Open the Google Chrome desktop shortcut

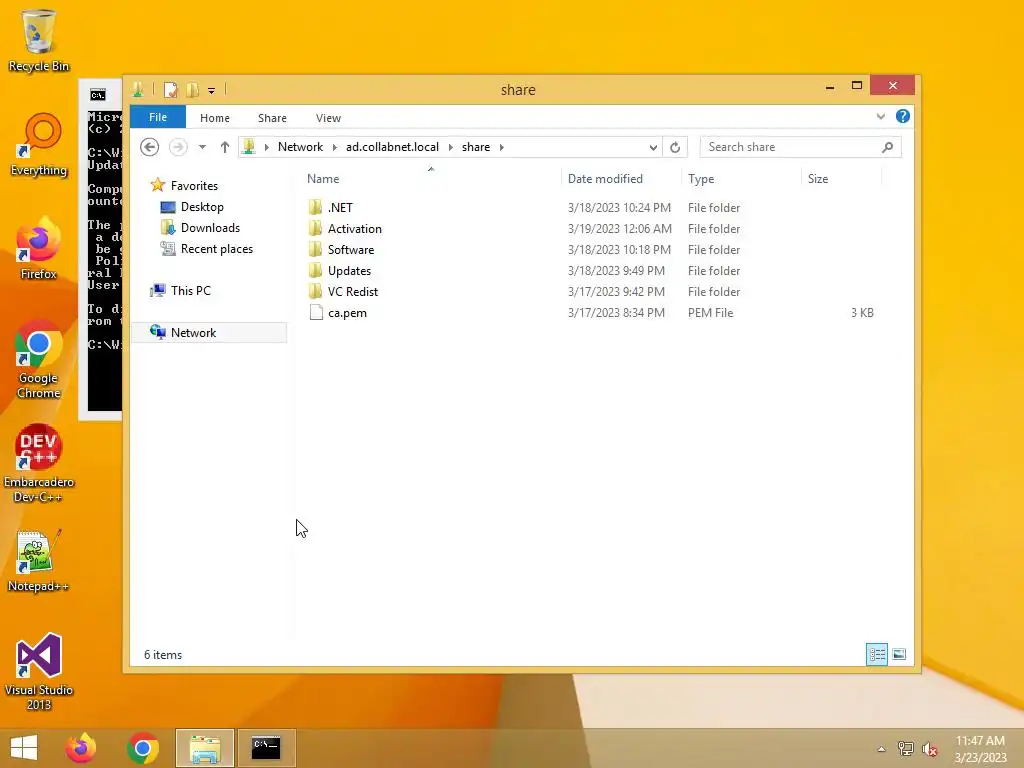coord(39,360)
